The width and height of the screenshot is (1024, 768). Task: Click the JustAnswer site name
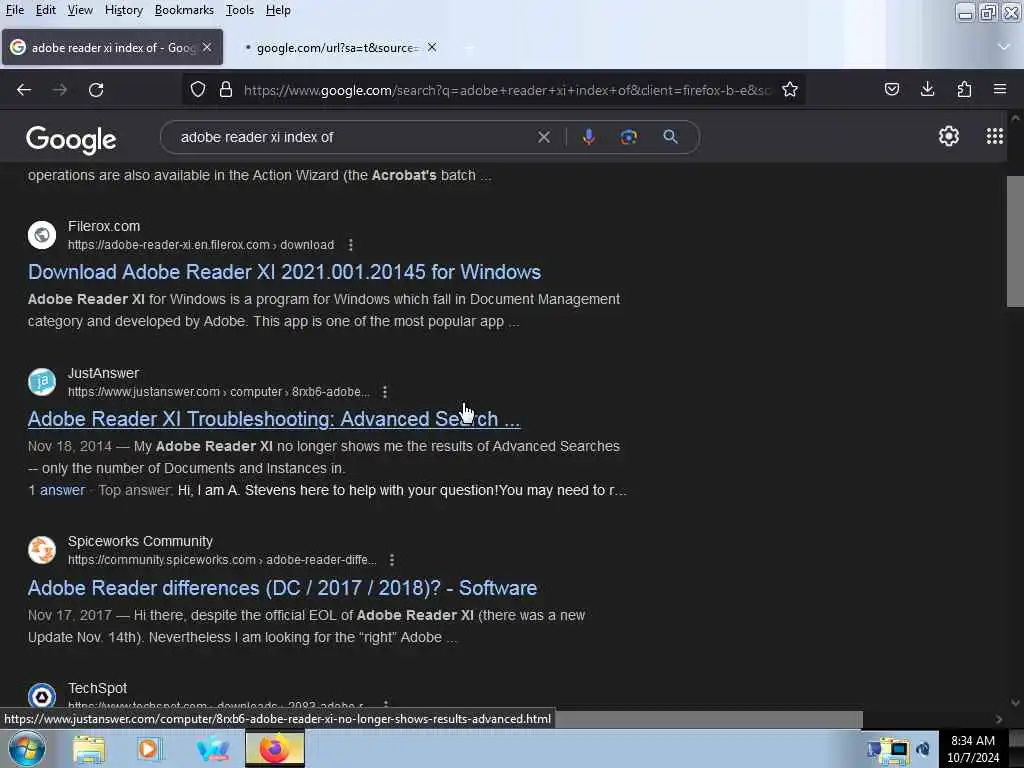coord(103,373)
